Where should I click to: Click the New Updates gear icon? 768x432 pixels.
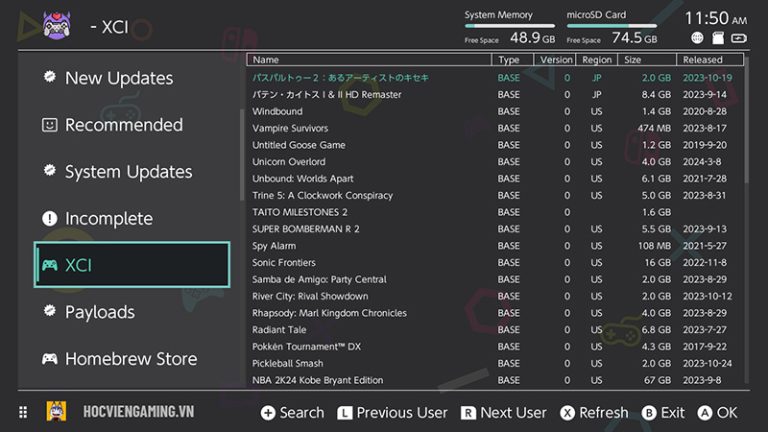(49, 77)
